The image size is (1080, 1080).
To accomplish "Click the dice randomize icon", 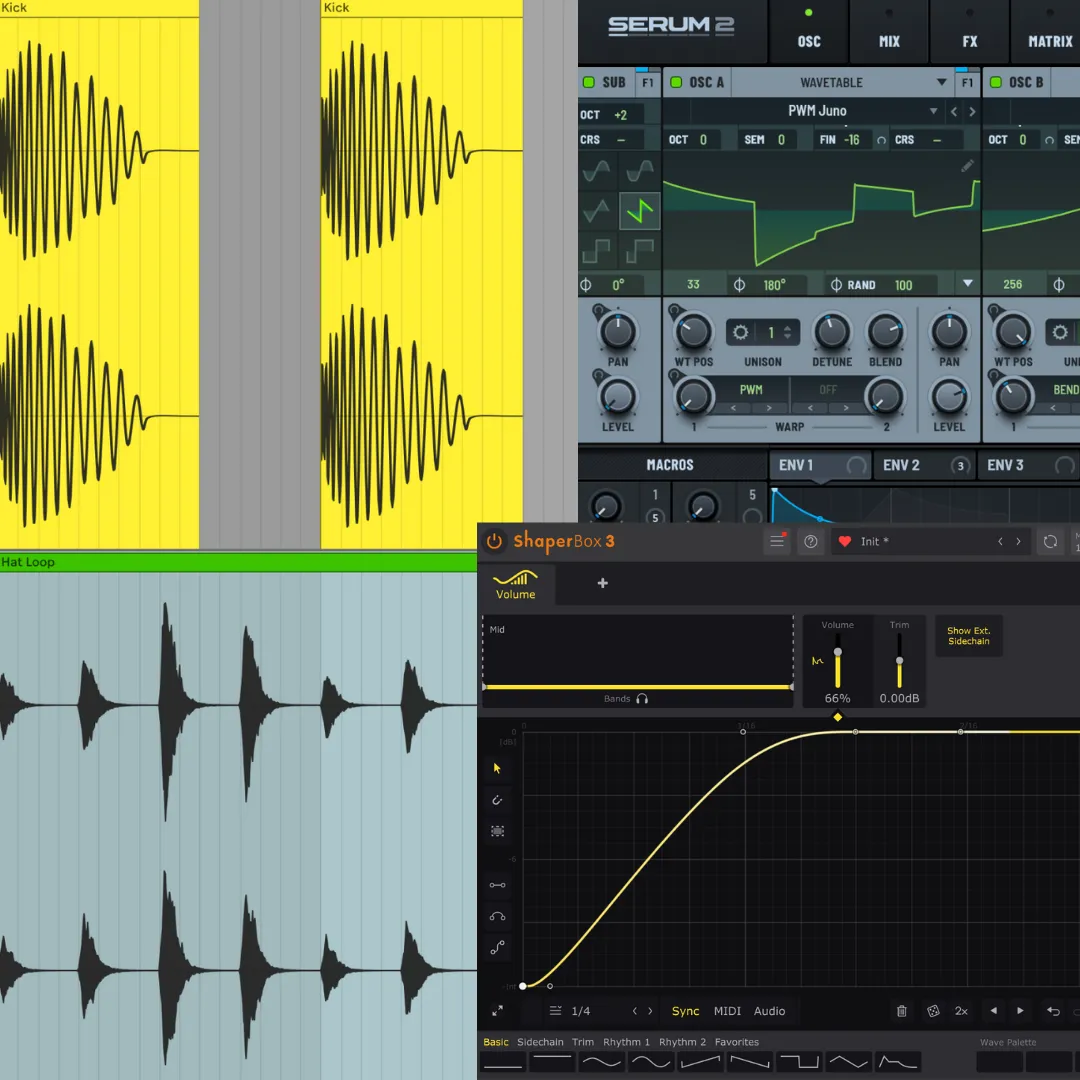I will point(933,1010).
